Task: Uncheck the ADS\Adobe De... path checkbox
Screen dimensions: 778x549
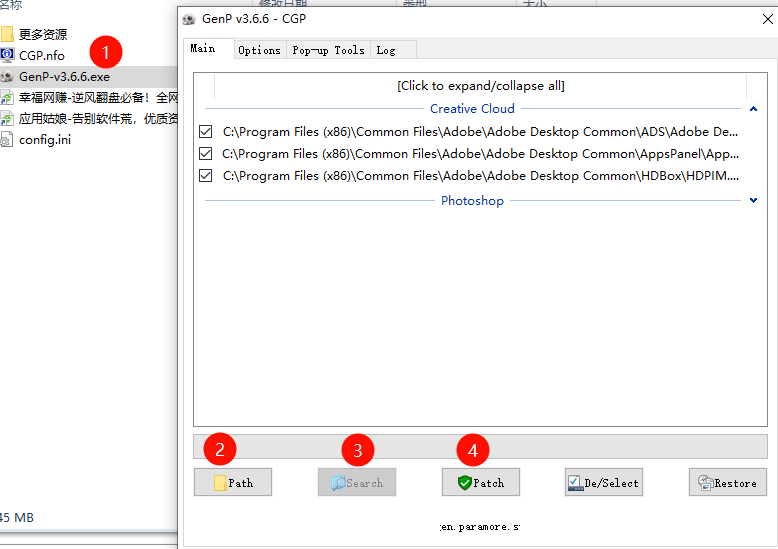Action: (205, 132)
